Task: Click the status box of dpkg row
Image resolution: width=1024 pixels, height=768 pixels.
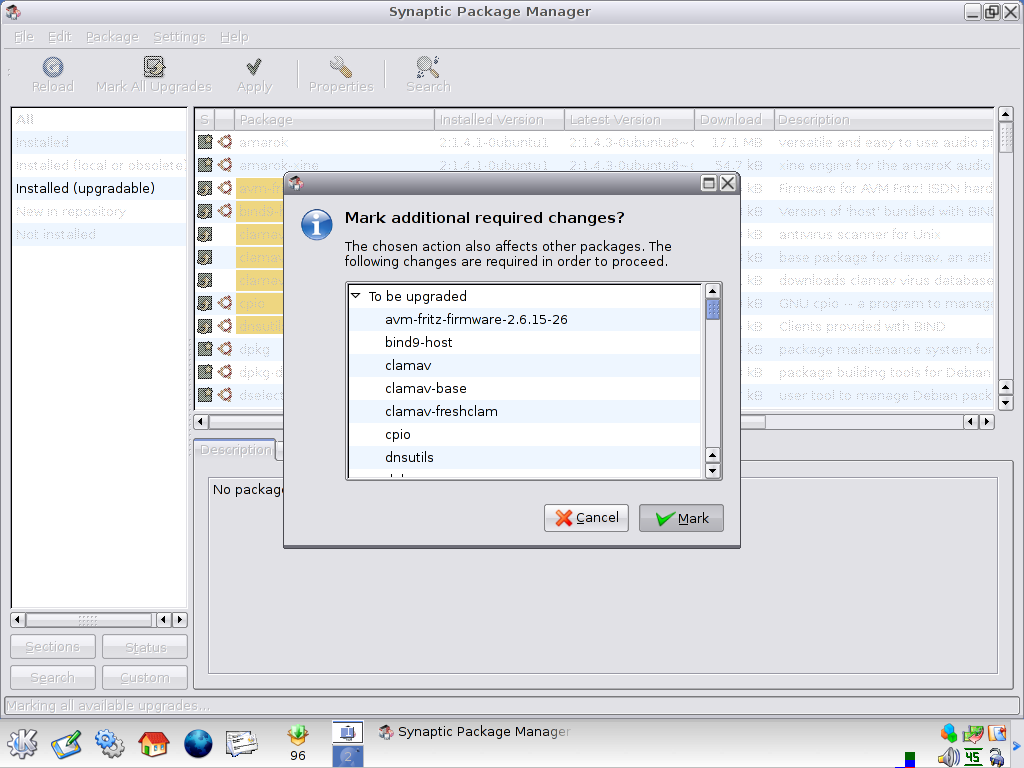Action: [x=205, y=349]
